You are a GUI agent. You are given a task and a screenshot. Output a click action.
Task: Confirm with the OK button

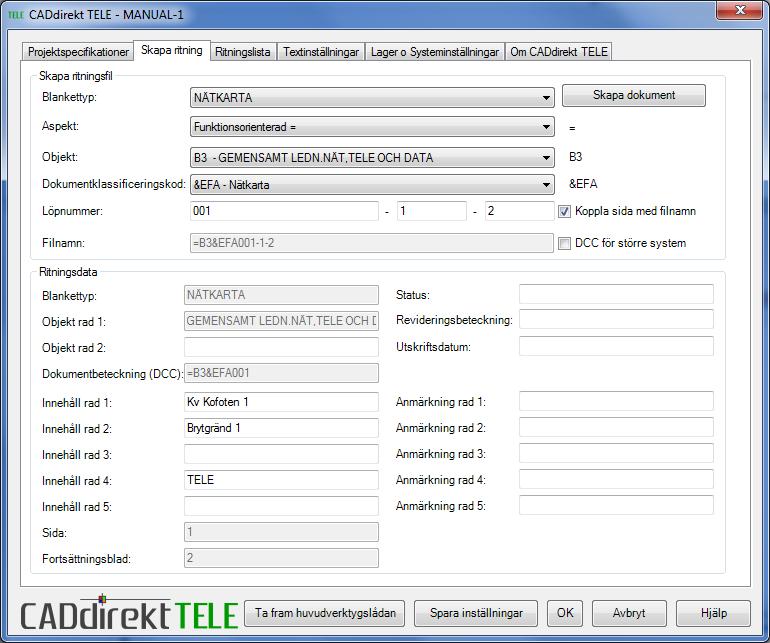[565, 613]
